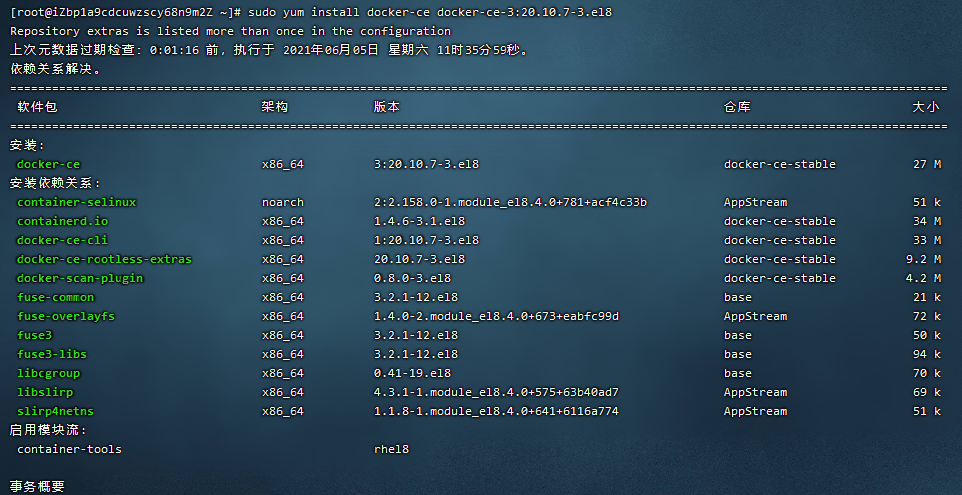The width and height of the screenshot is (962, 495).
Task: Click the sudo yum install command line
Action: pos(311,12)
